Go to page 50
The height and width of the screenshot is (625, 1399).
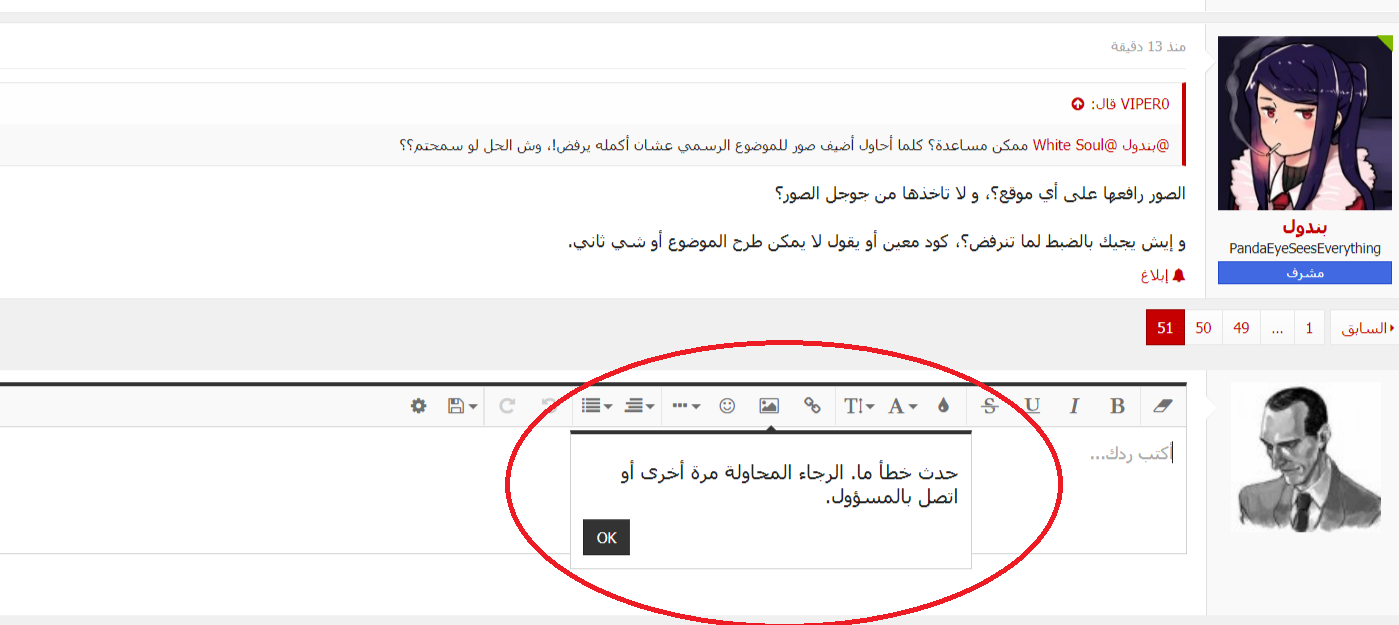click(x=1203, y=328)
